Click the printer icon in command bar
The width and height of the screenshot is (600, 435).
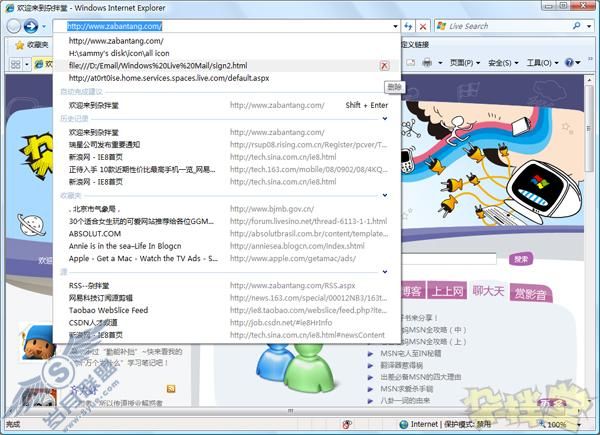tap(427, 62)
